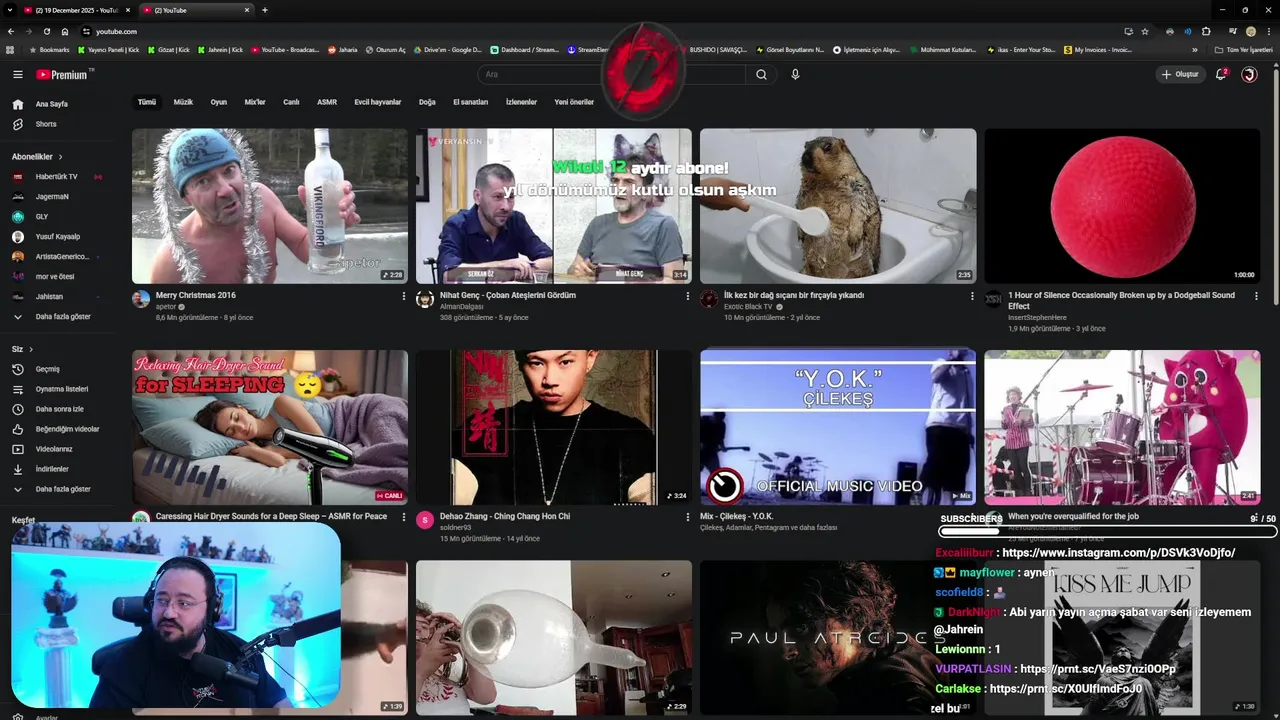Open the tab search dropdown arrow
This screenshot has width=1280, height=720.
point(10,10)
